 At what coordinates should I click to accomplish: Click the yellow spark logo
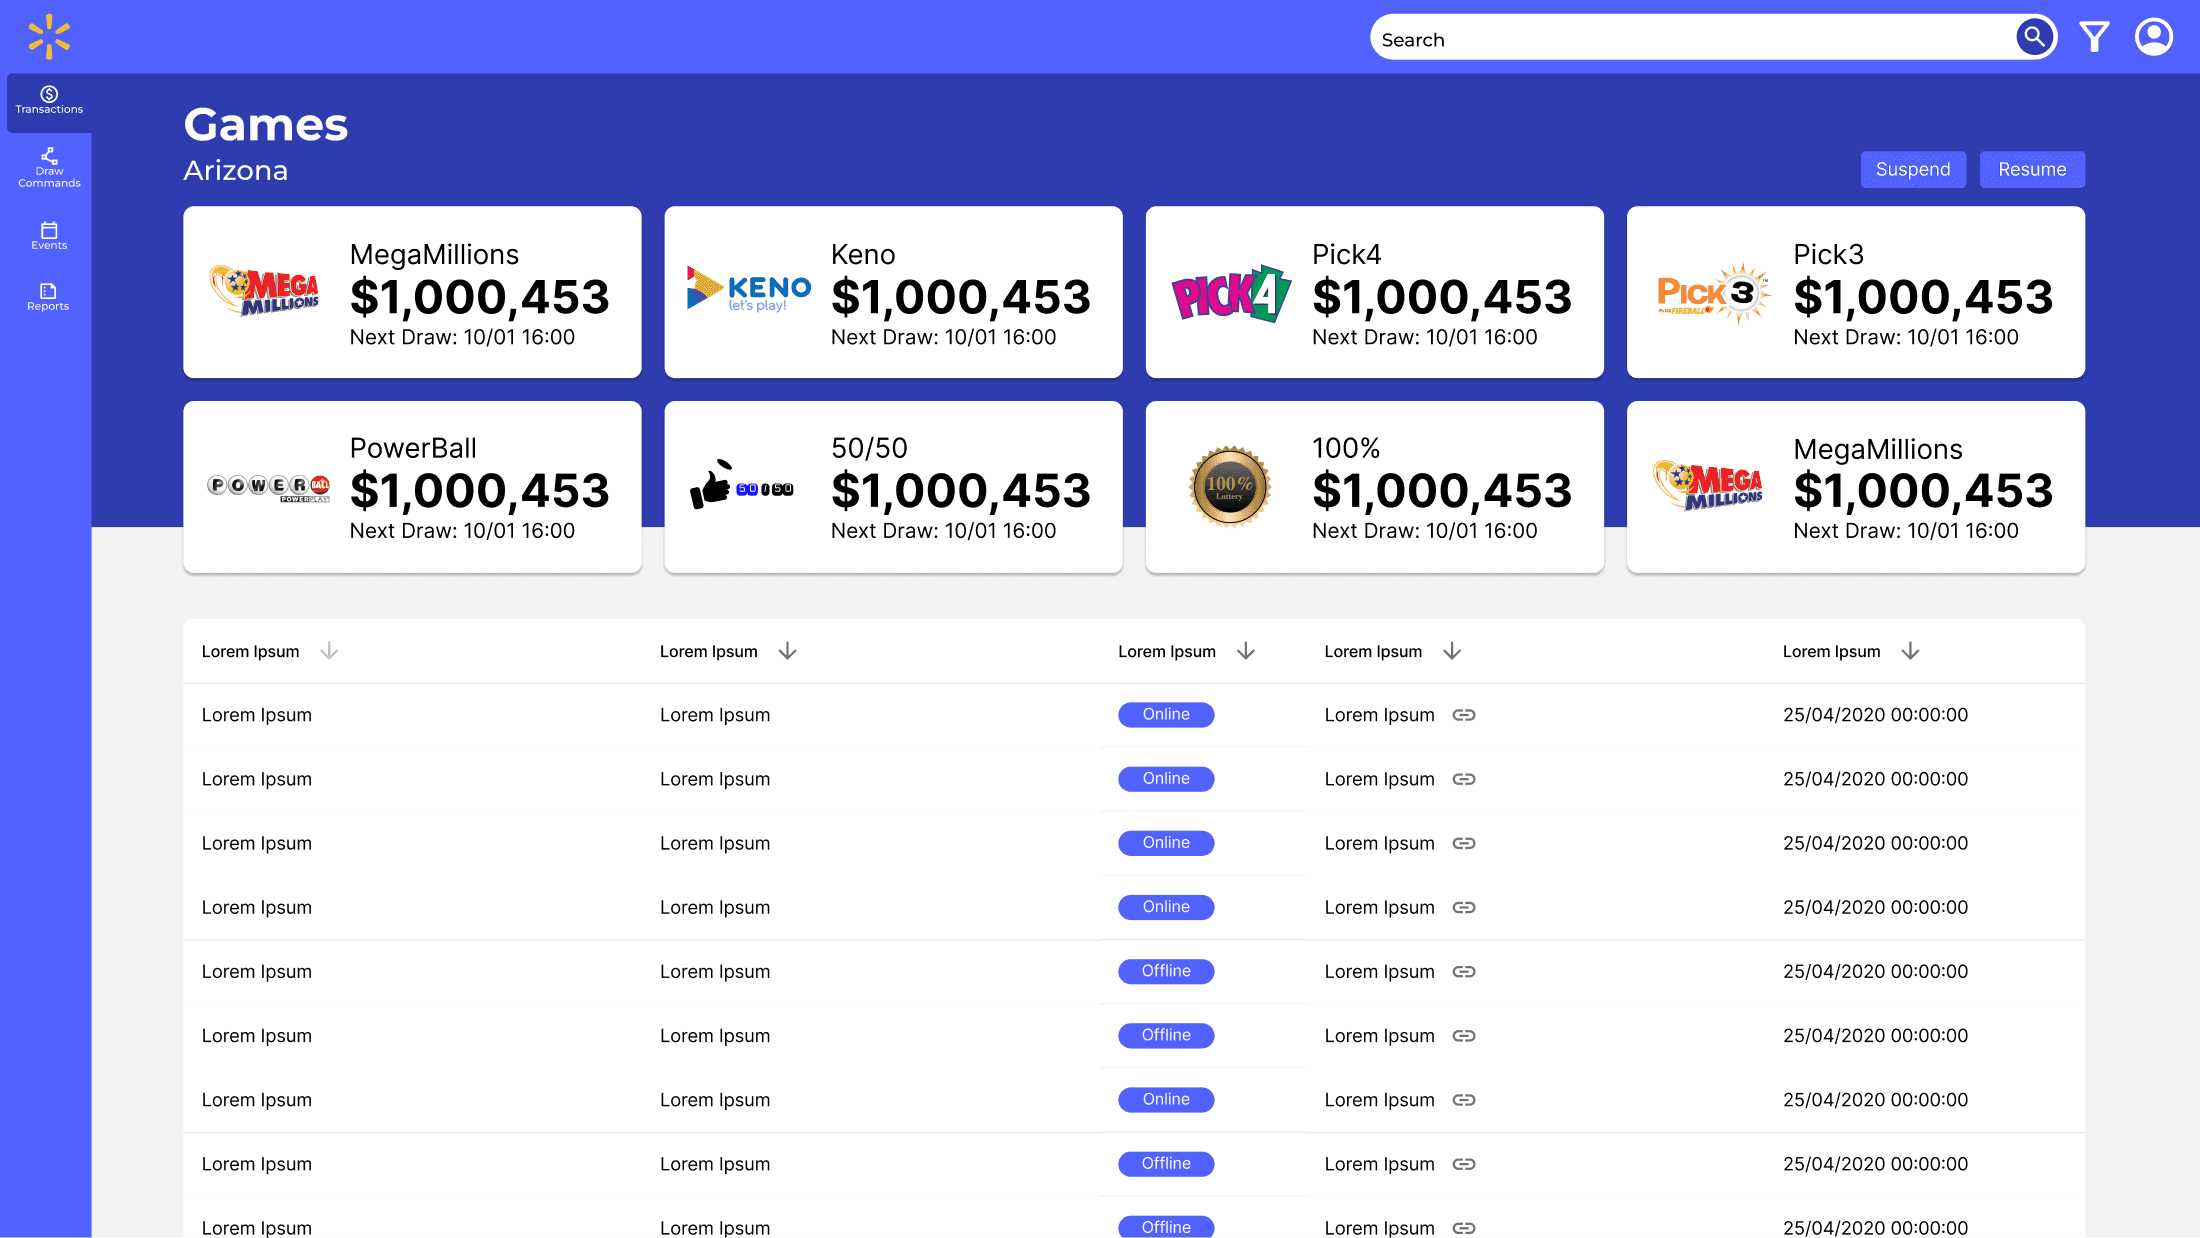point(49,37)
